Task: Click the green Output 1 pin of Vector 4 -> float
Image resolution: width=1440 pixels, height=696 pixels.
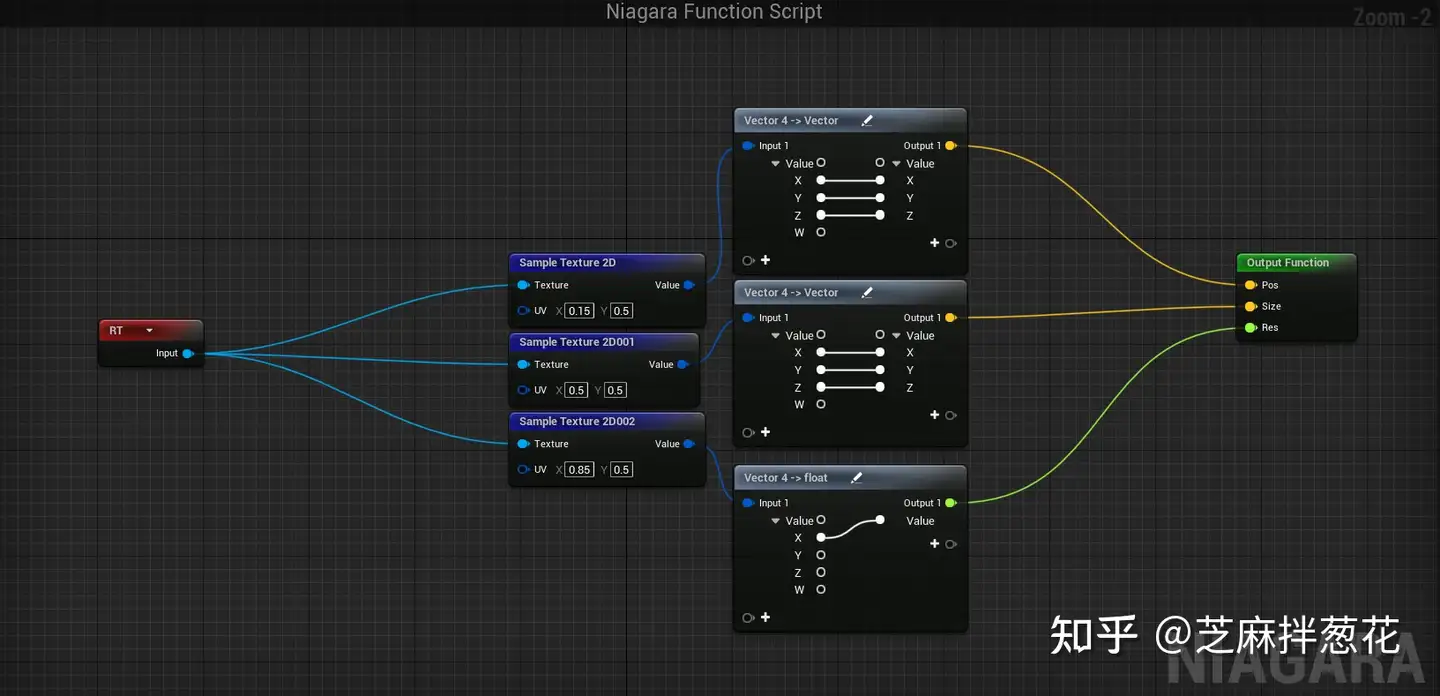Action: click(x=950, y=503)
